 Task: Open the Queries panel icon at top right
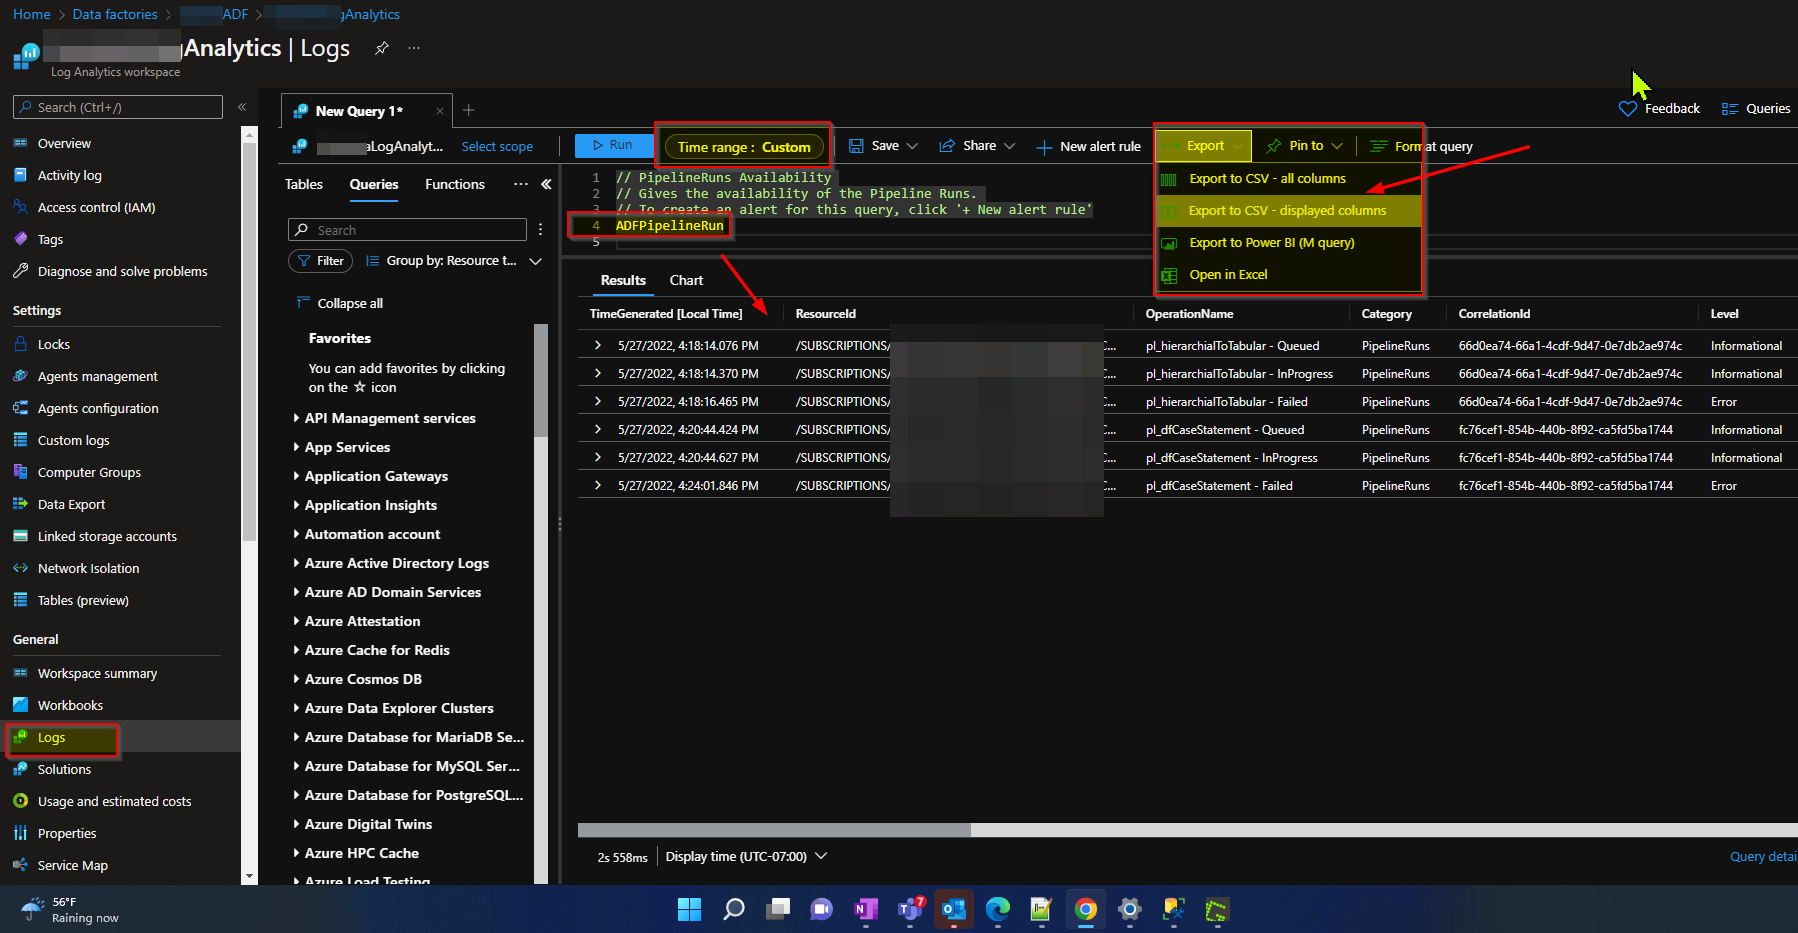point(1730,108)
